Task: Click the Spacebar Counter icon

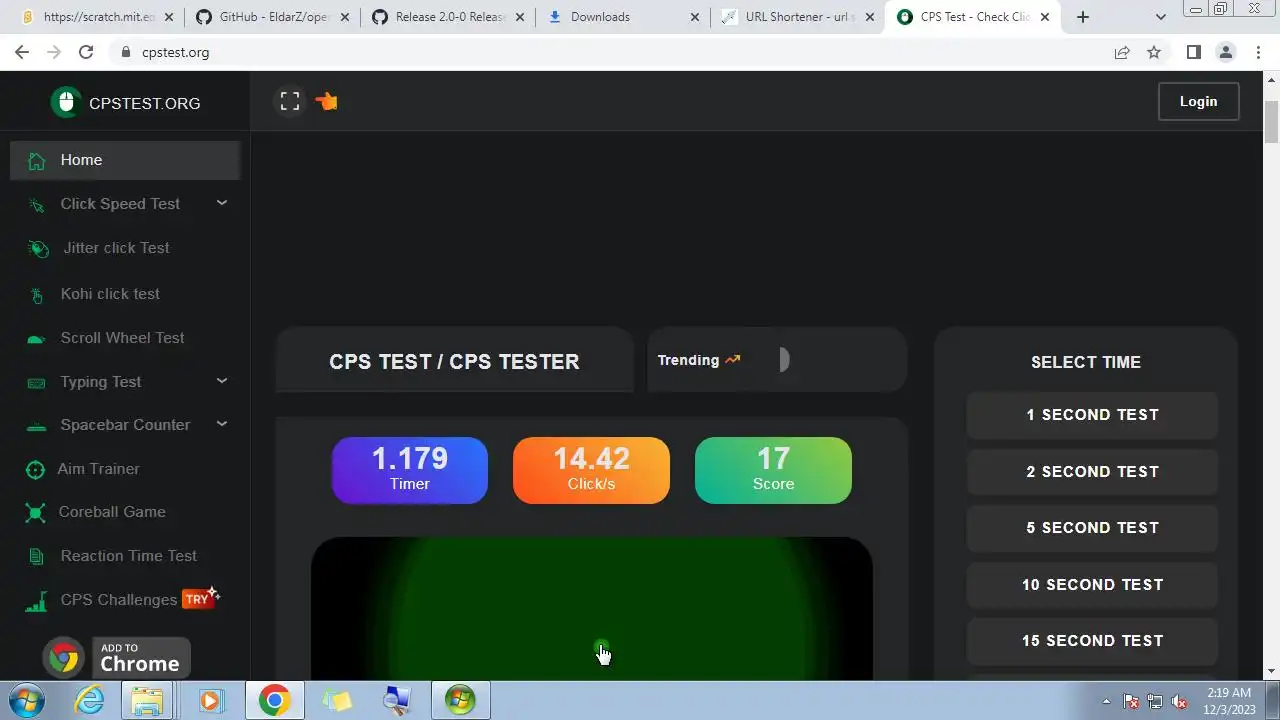Action: pos(36,427)
